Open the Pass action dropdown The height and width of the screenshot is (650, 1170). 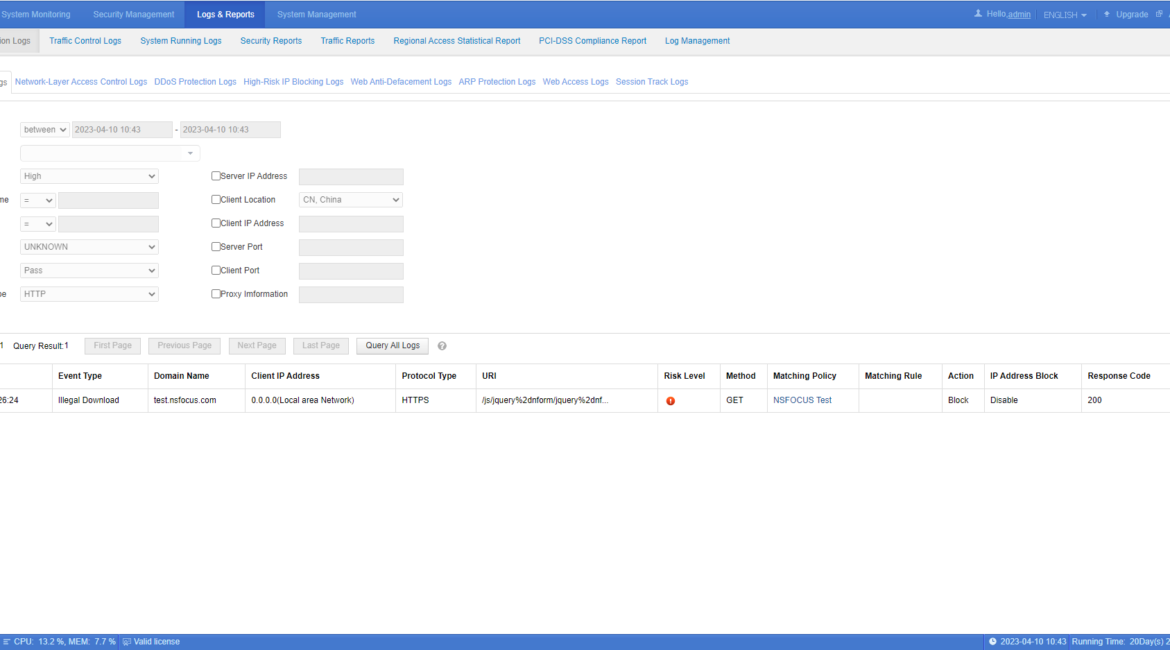pos(88,270)
